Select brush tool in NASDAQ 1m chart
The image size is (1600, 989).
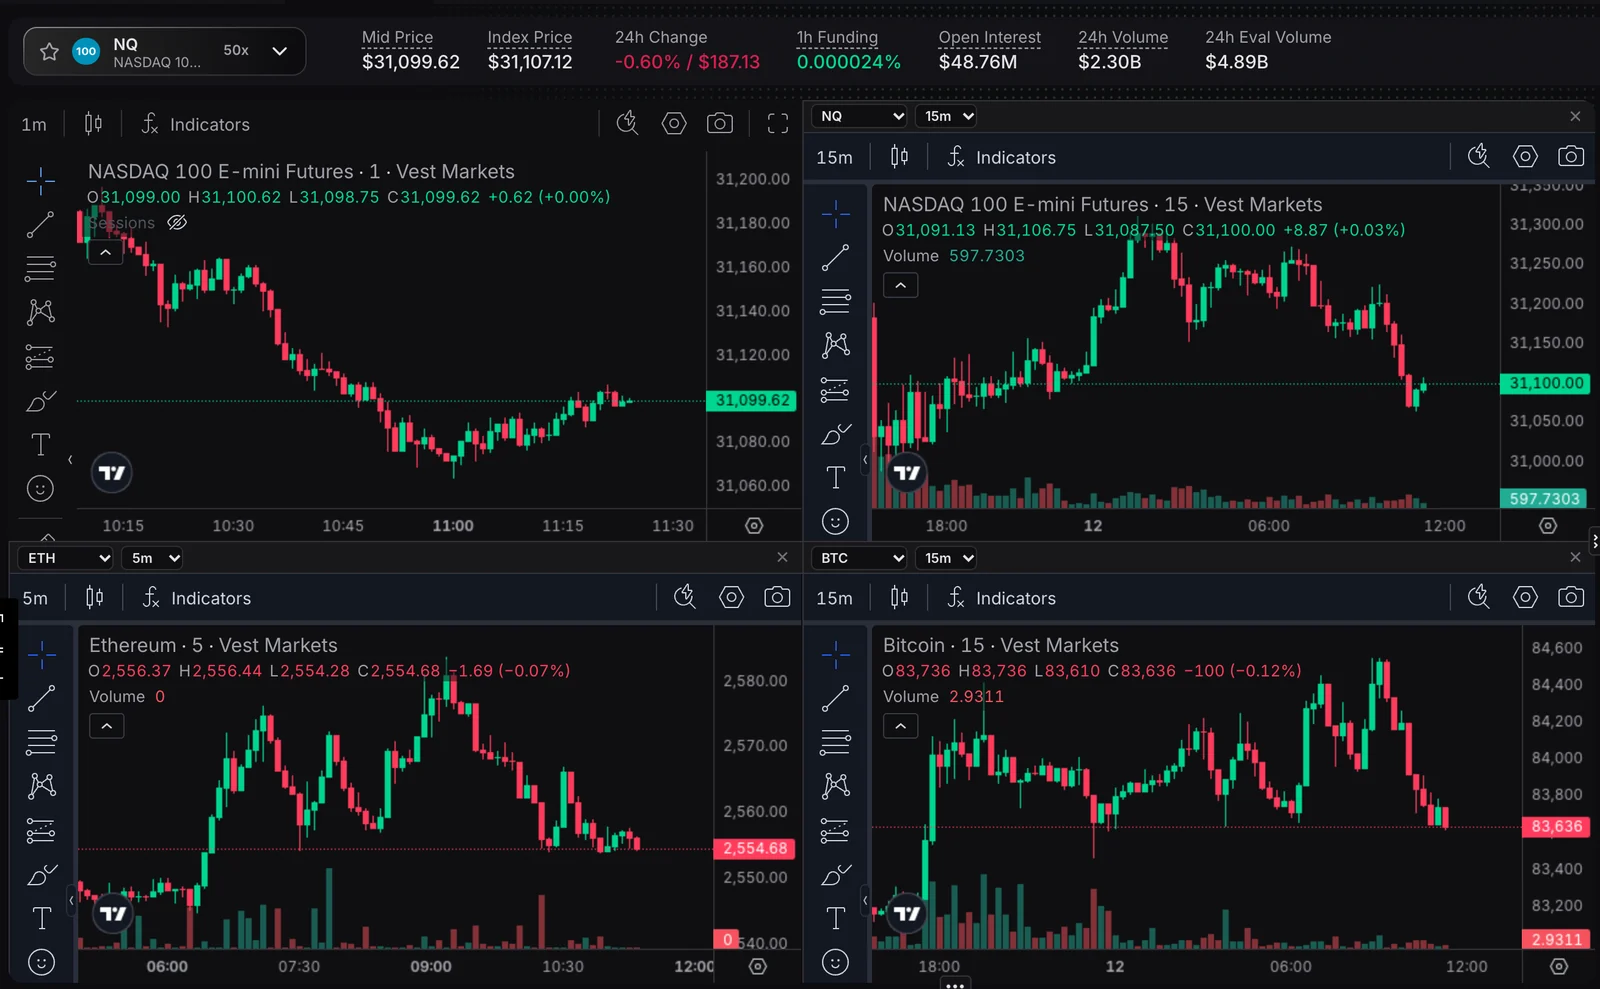coord(40,401)
